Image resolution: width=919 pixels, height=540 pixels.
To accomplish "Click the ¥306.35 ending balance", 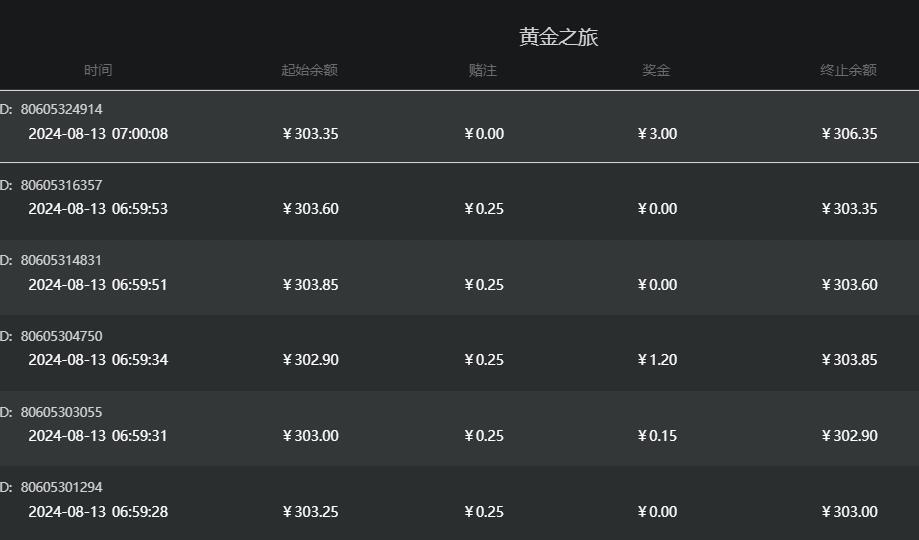I will pos(849,134).
